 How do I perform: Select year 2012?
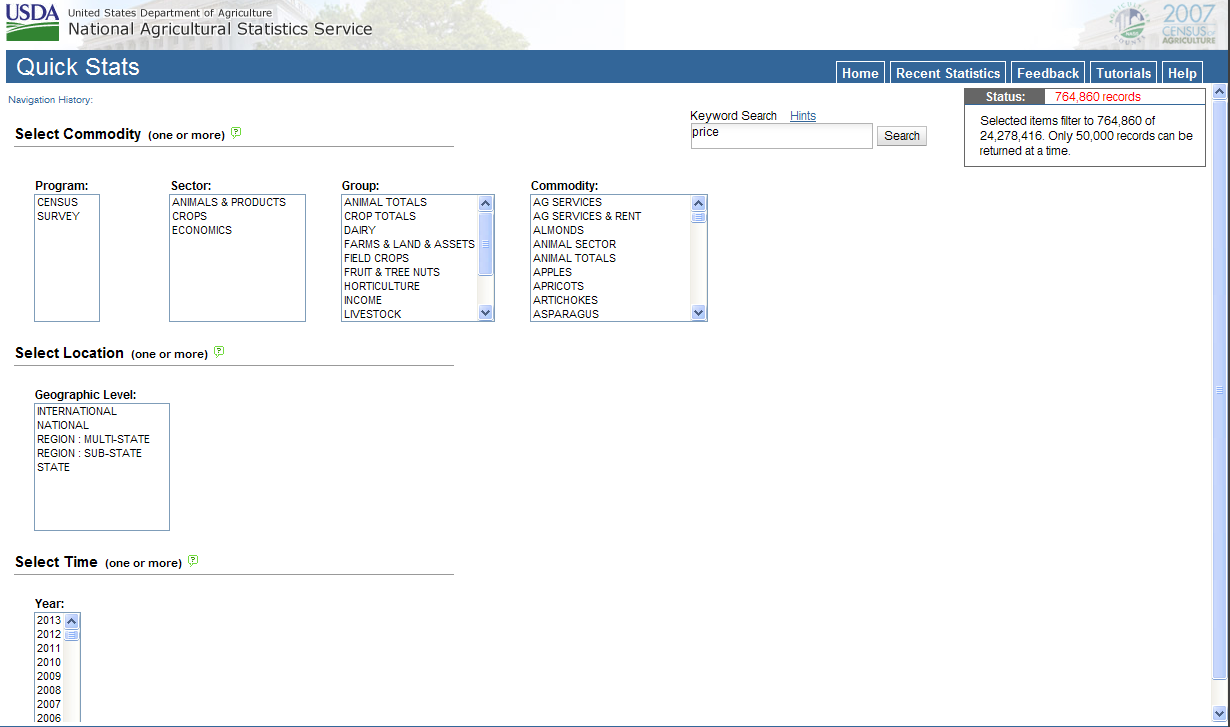[x=49, y=634]
